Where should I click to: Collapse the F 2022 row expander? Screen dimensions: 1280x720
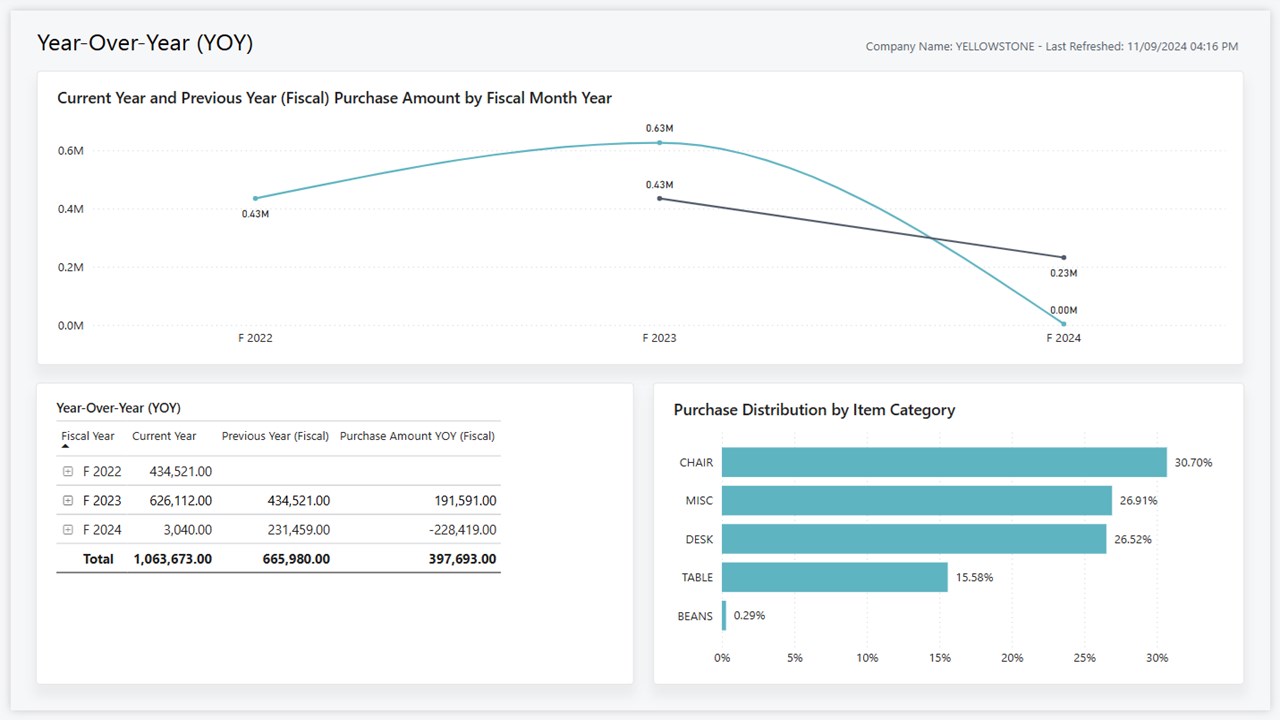coord(68,471)
